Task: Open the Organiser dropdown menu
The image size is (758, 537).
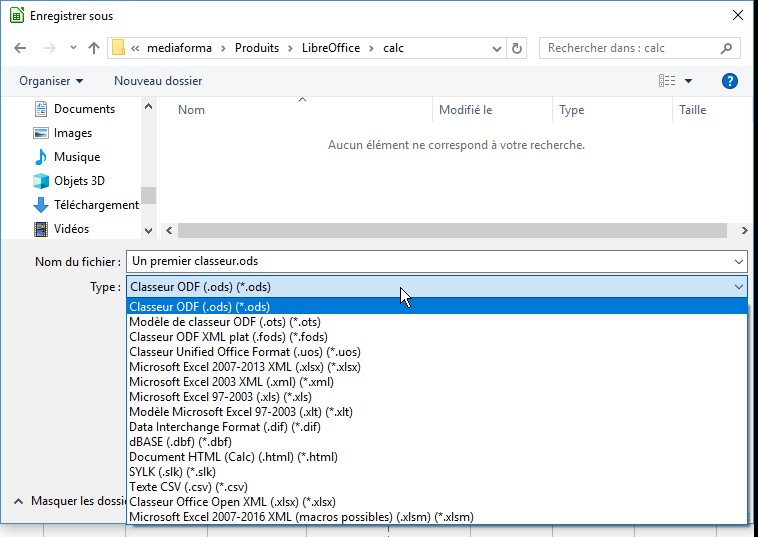Action: pyautogui.click(x=51, y=81)
